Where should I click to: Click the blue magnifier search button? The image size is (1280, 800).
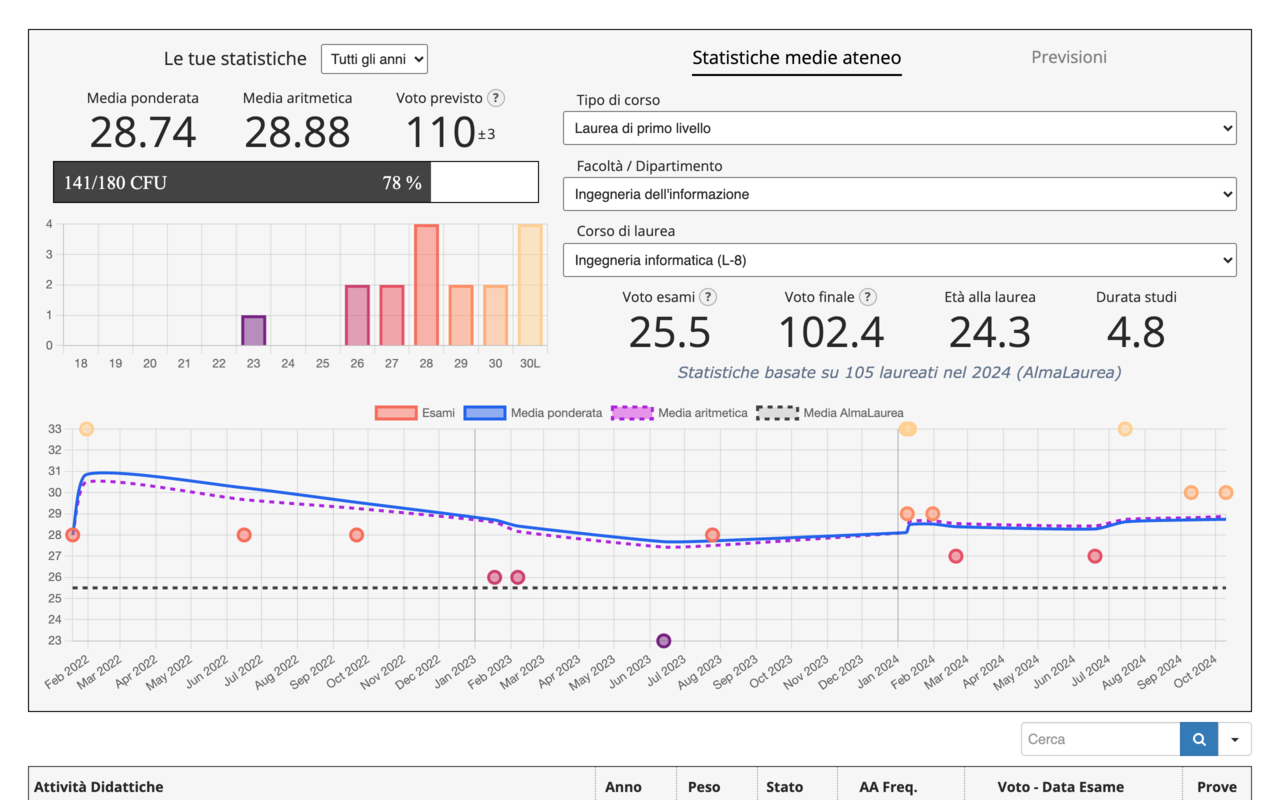pos(1199,739)
